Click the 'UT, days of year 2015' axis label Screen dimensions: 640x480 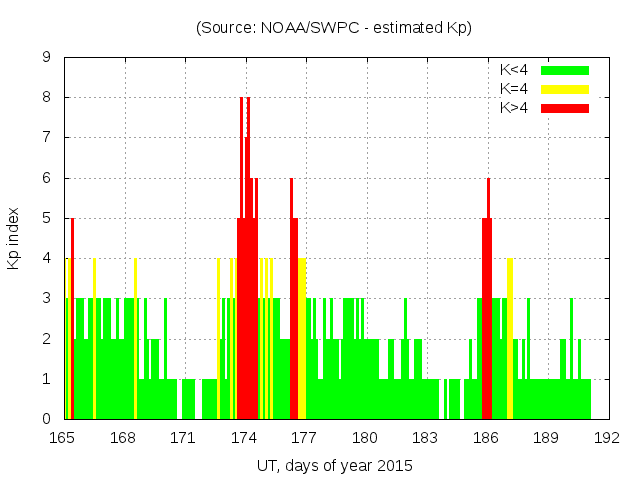pyautogui.click(x=334, y=465)
